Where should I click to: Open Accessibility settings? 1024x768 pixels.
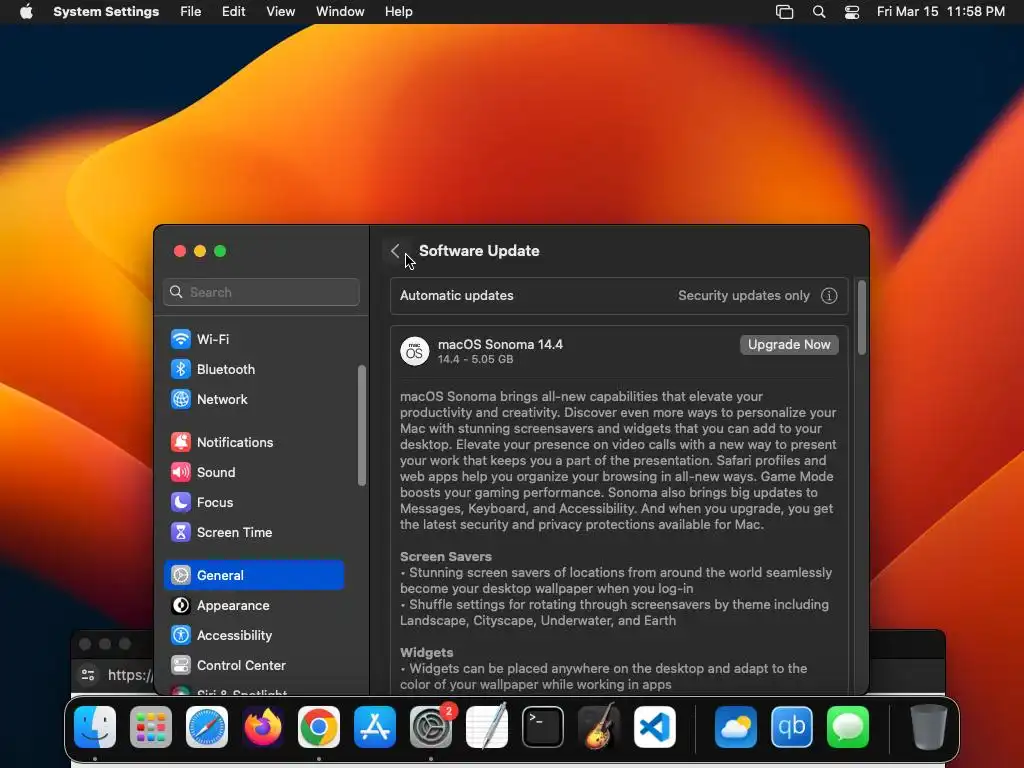tap(253, 635)
